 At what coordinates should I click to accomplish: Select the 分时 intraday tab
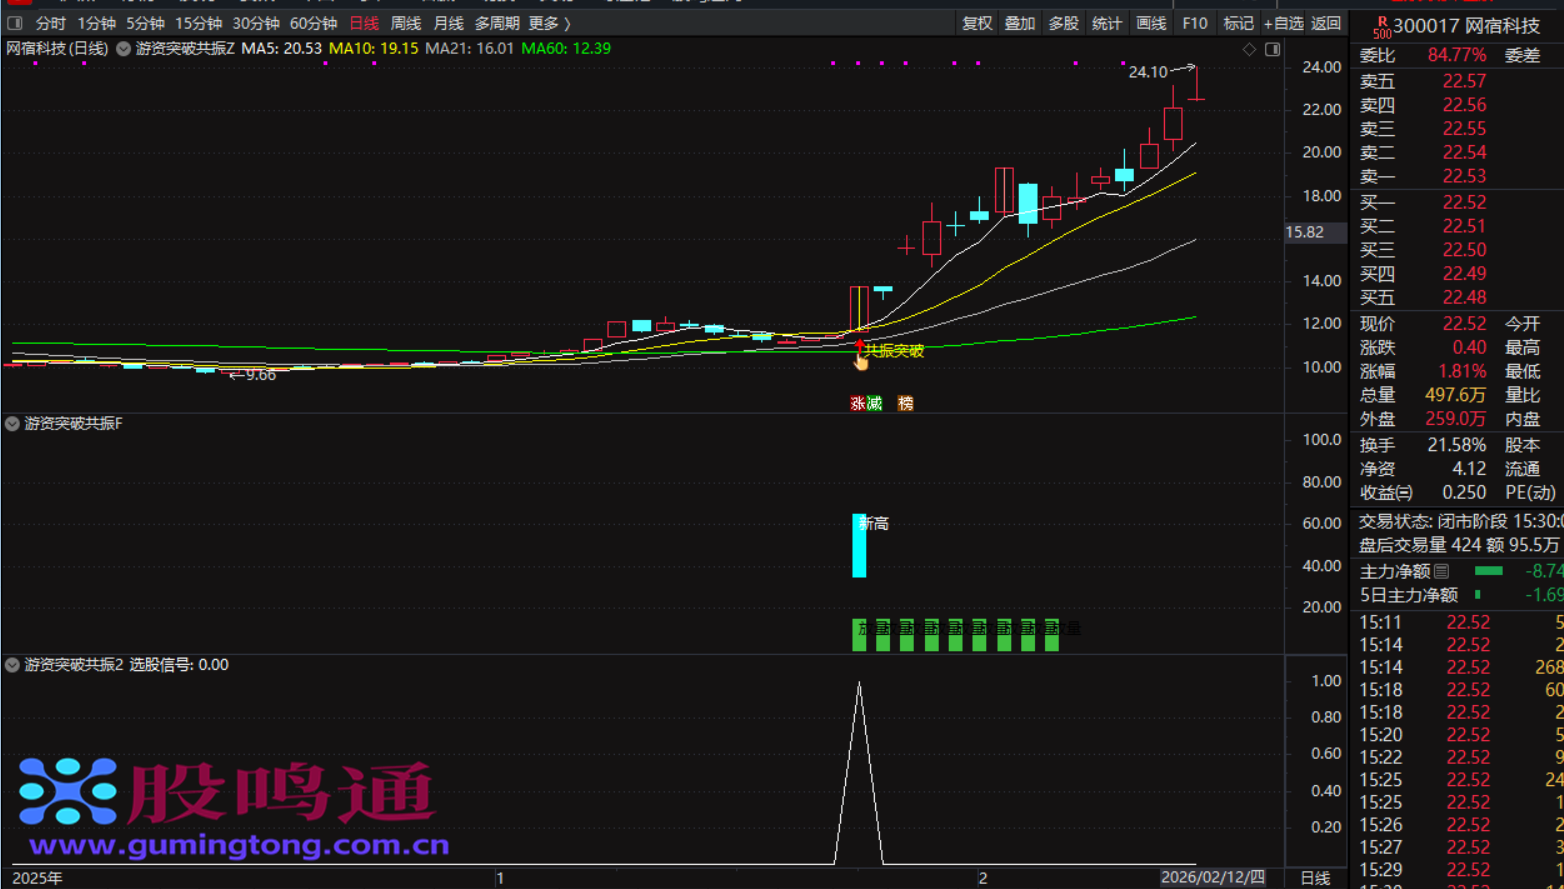click(50, 23)
